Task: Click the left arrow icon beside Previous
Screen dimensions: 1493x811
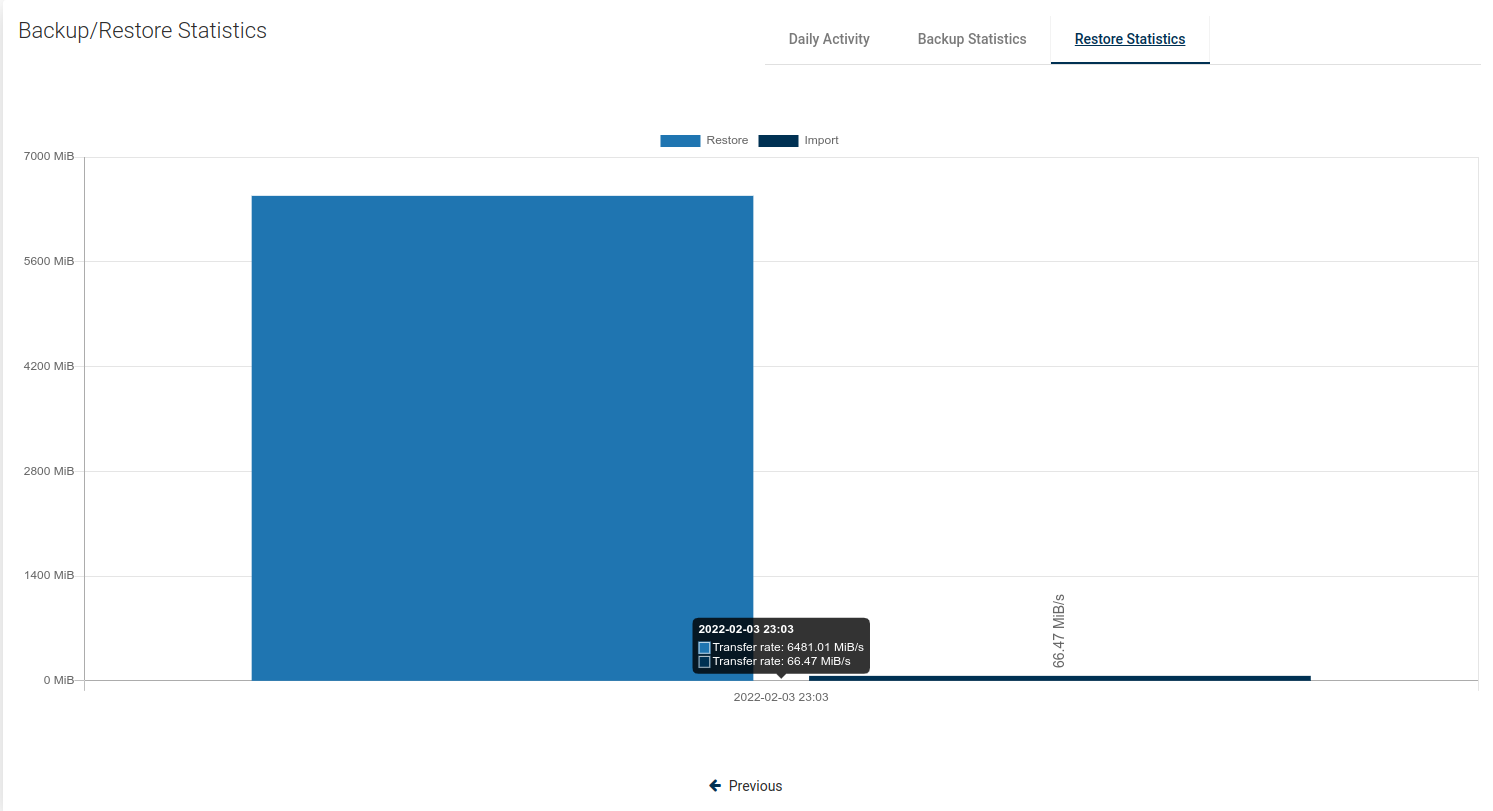Action: coord(715,786)
